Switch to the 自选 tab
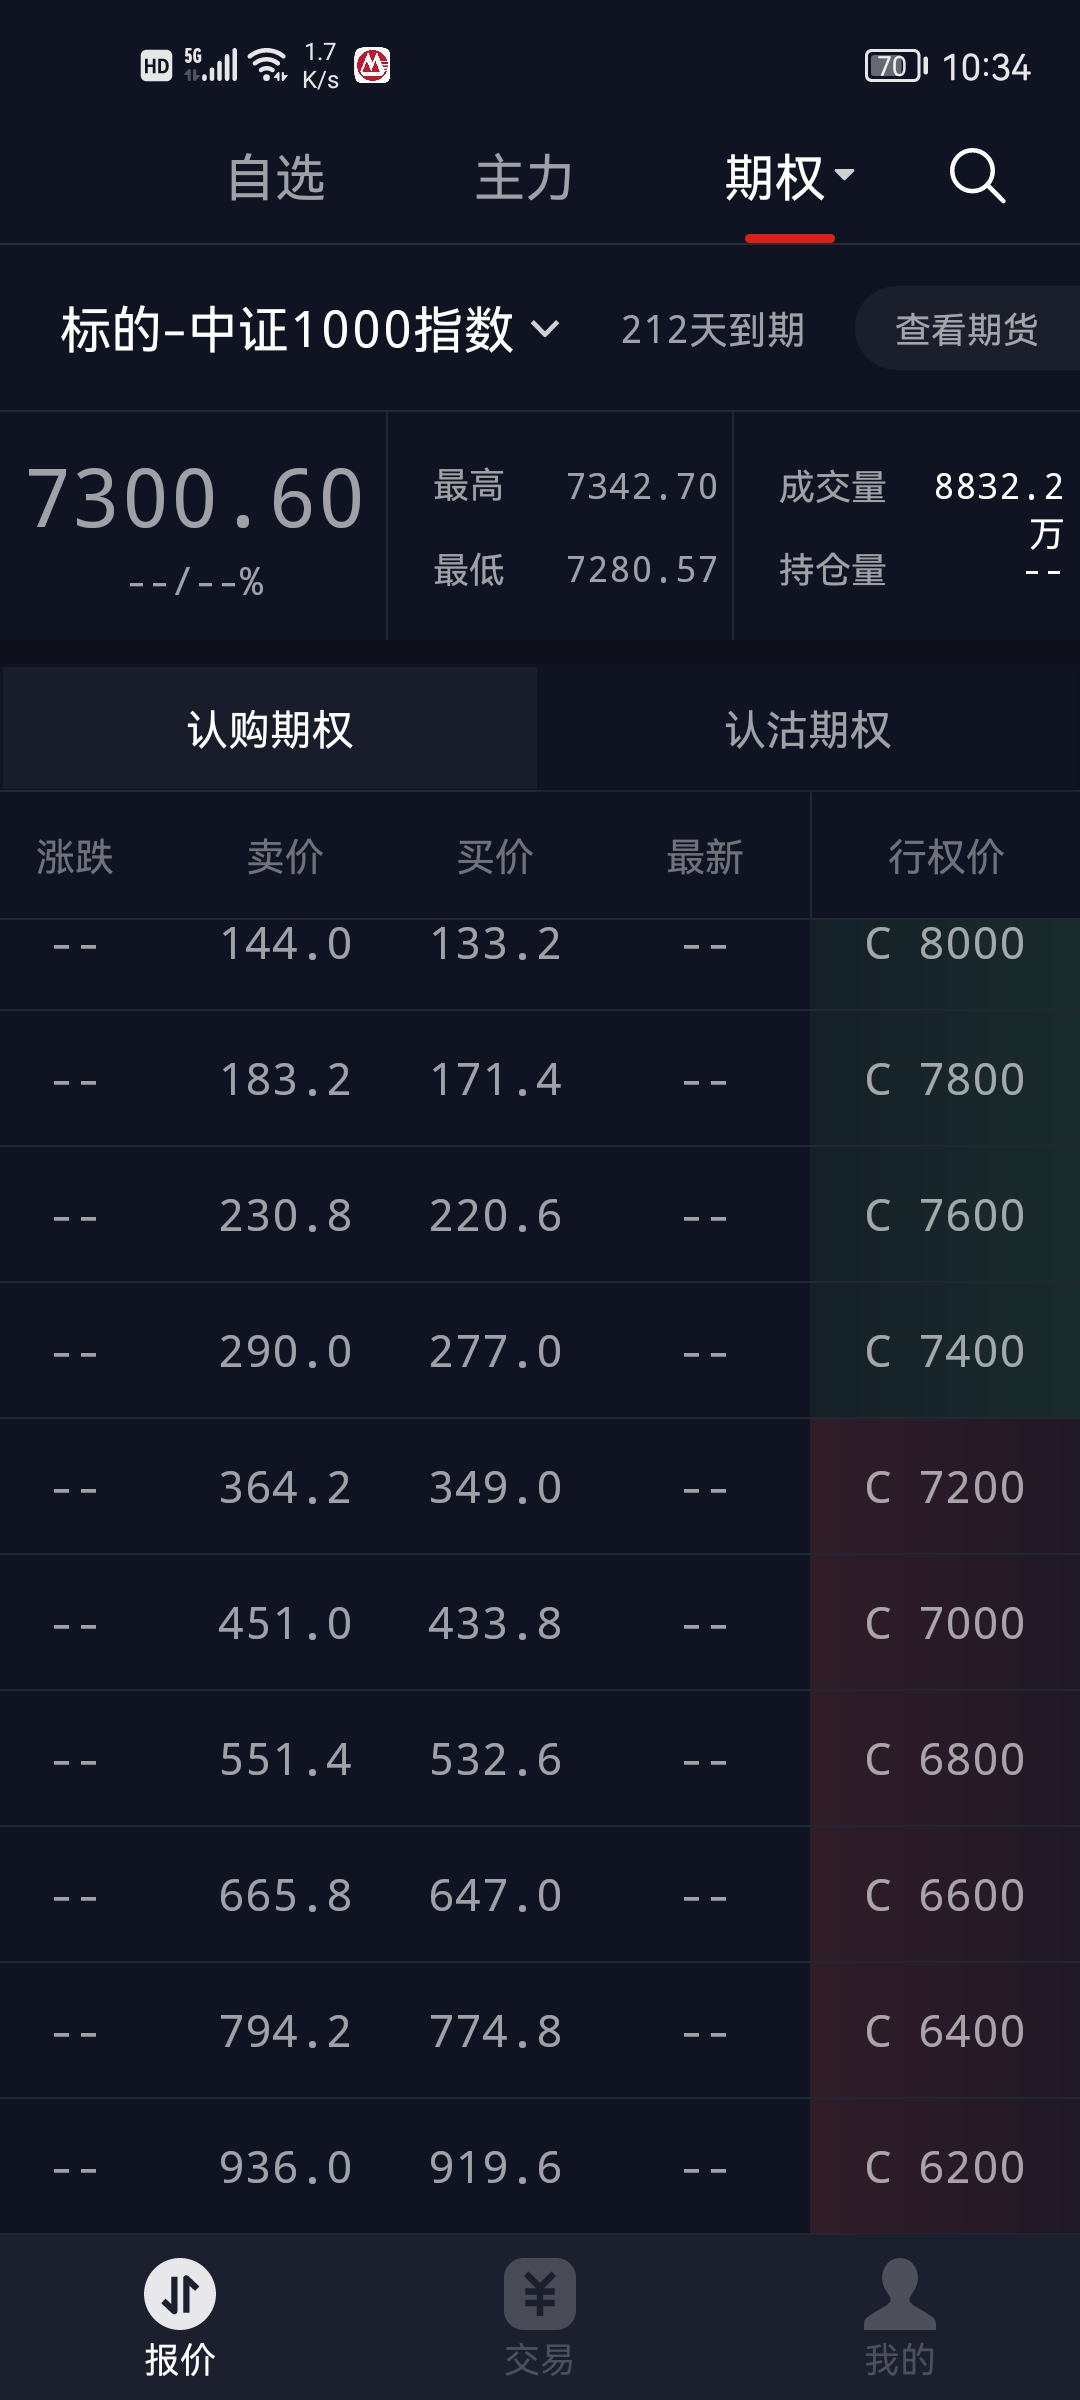This screenshot has height=2400, width=1080. pos(276,178)
